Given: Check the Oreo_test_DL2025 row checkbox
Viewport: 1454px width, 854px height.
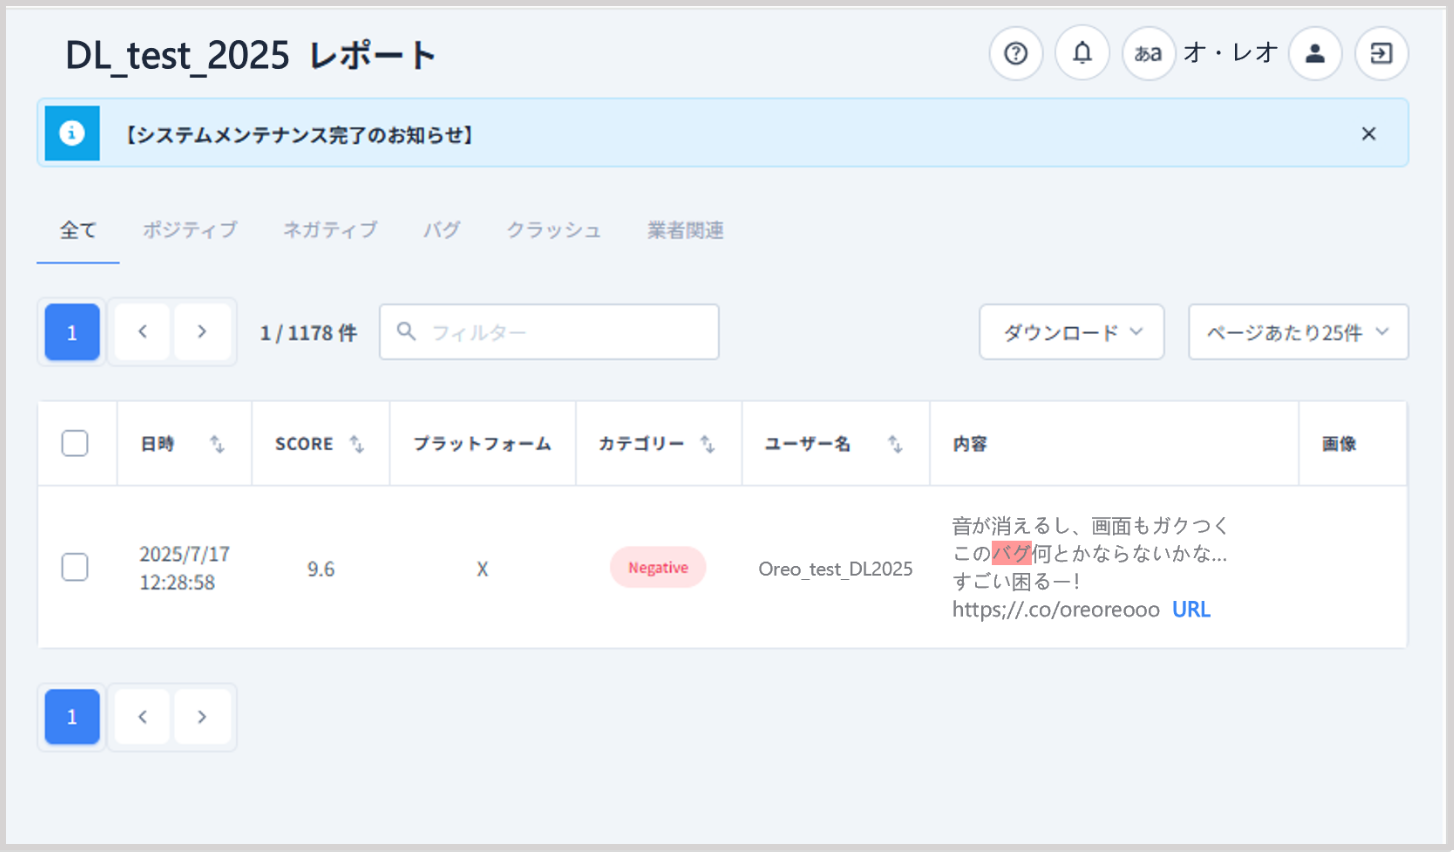Looking at the screenshot, I should coord(75,567).
